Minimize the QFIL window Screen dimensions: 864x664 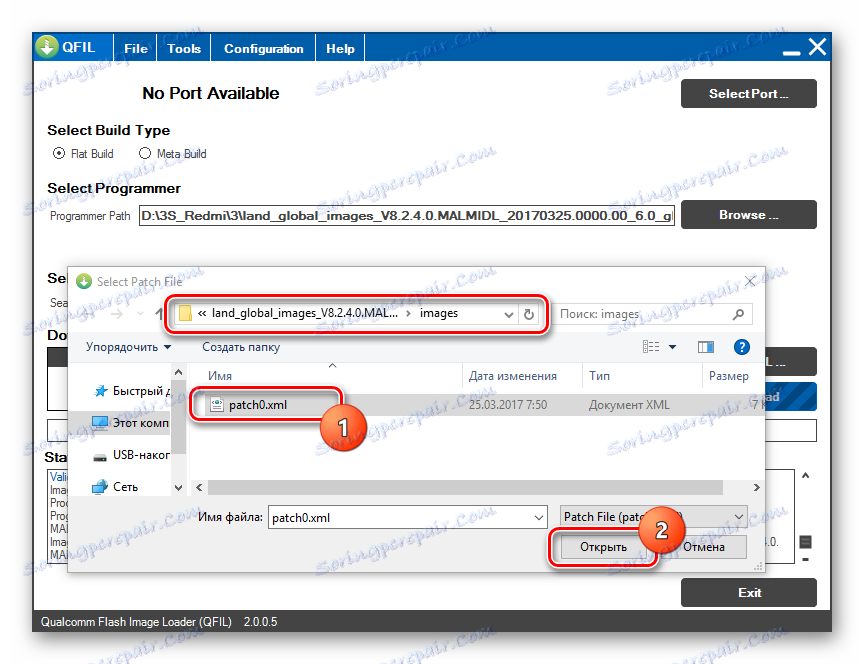791,53
